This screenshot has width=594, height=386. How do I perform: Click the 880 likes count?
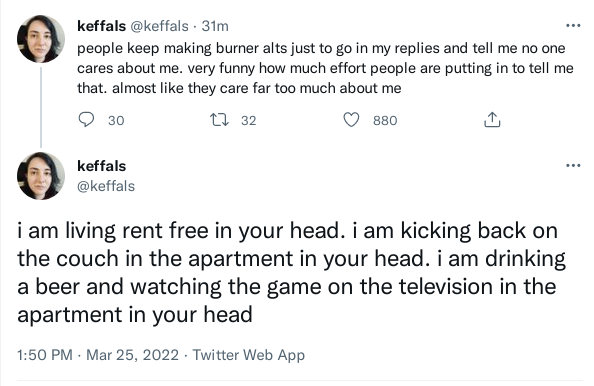click(x=385, y=120)
